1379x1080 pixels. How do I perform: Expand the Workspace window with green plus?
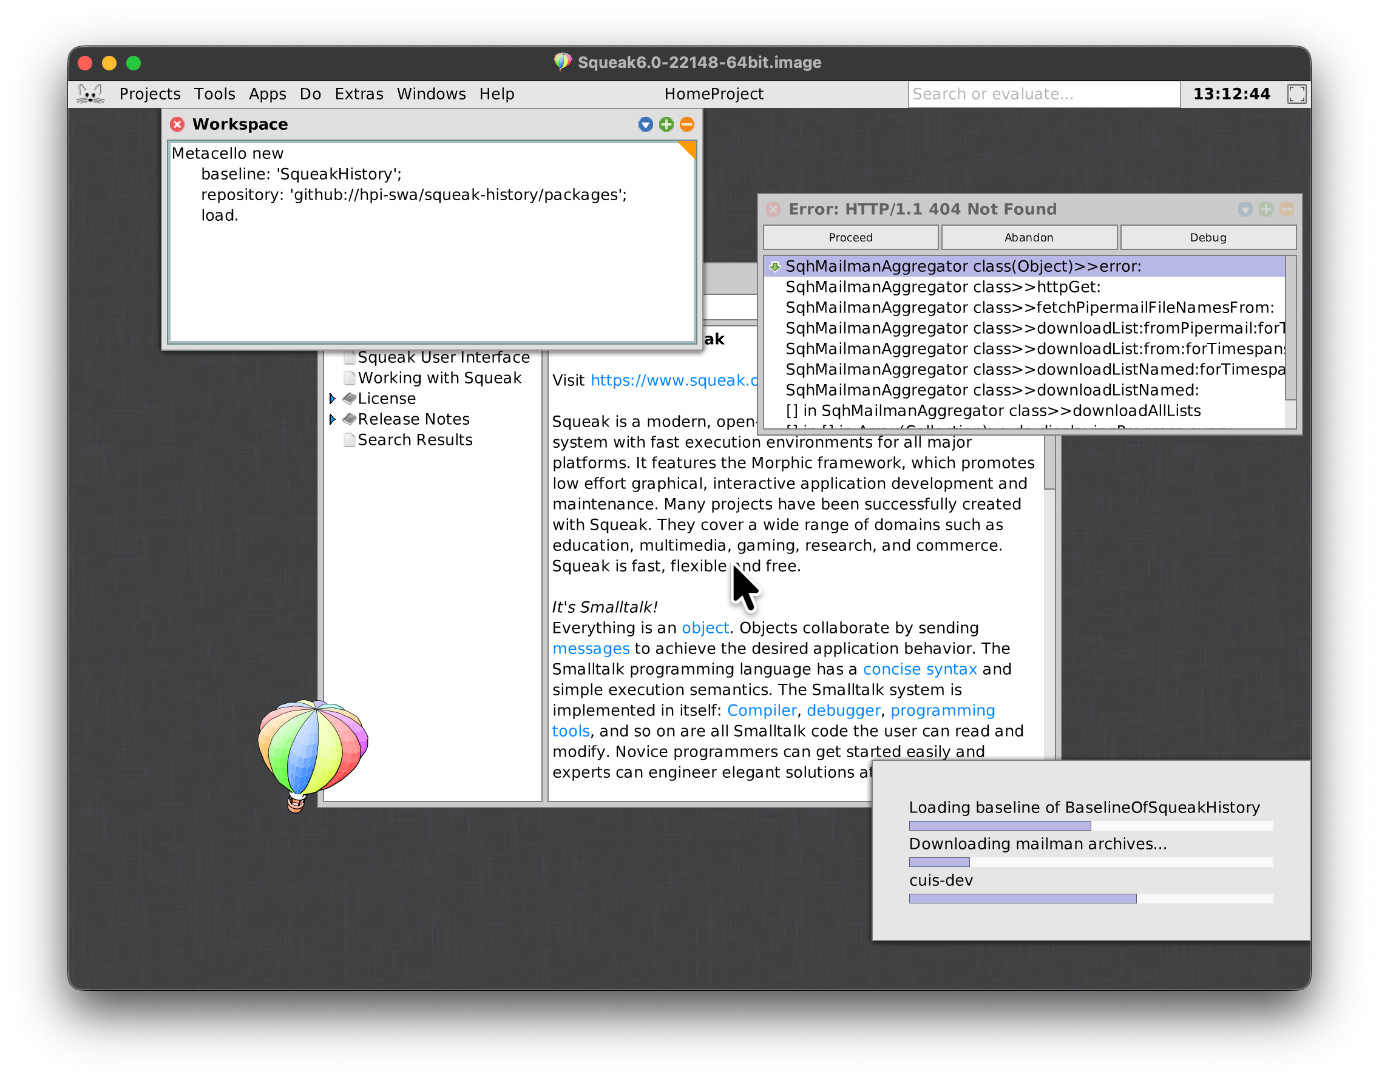[666, 124]
